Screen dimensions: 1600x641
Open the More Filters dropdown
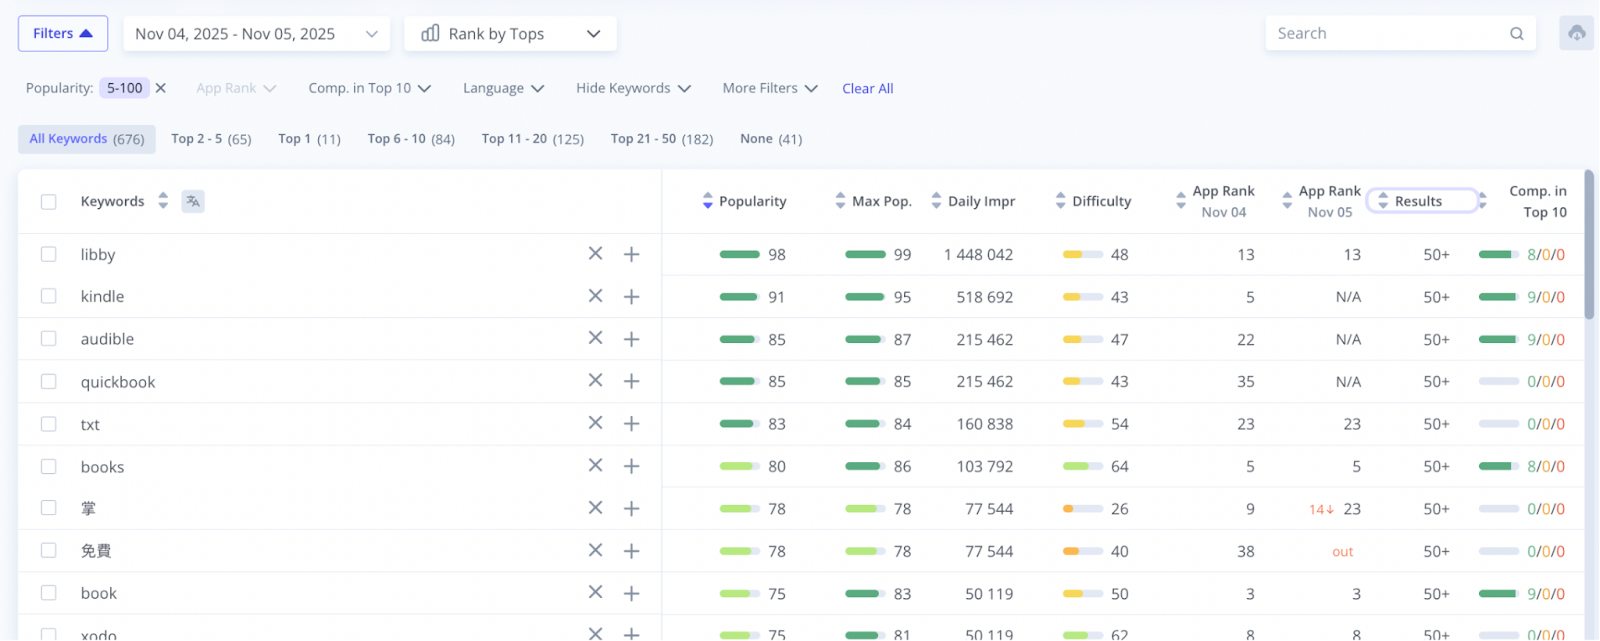click(x=769, y=88)
